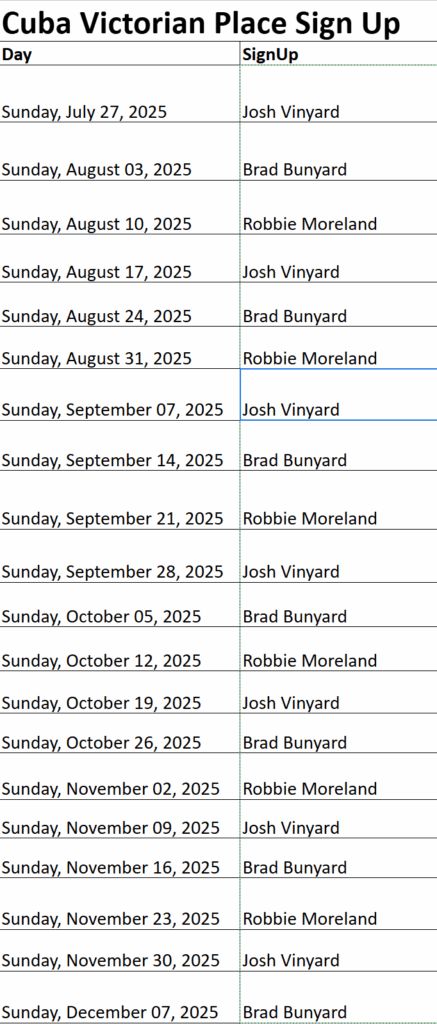Select Robbie Moreland cell for November 02
437x1024 pixels.
click(x=338, y=776)
